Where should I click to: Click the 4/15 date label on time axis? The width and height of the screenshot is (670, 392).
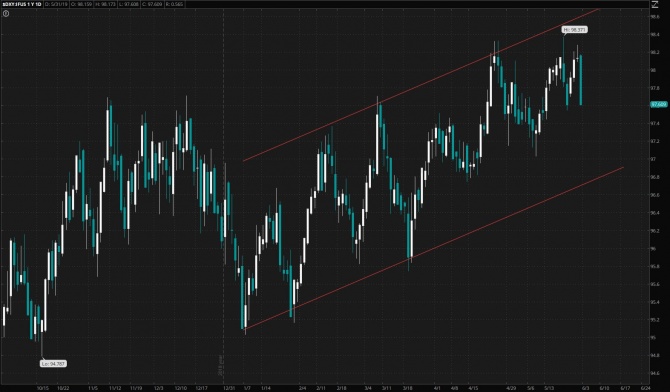[x=473, y=388]
